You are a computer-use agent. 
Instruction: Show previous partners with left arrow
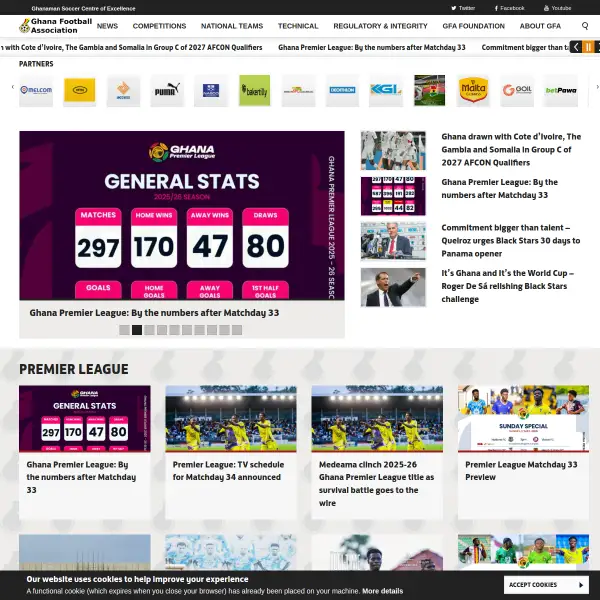(x=13, y=87)
